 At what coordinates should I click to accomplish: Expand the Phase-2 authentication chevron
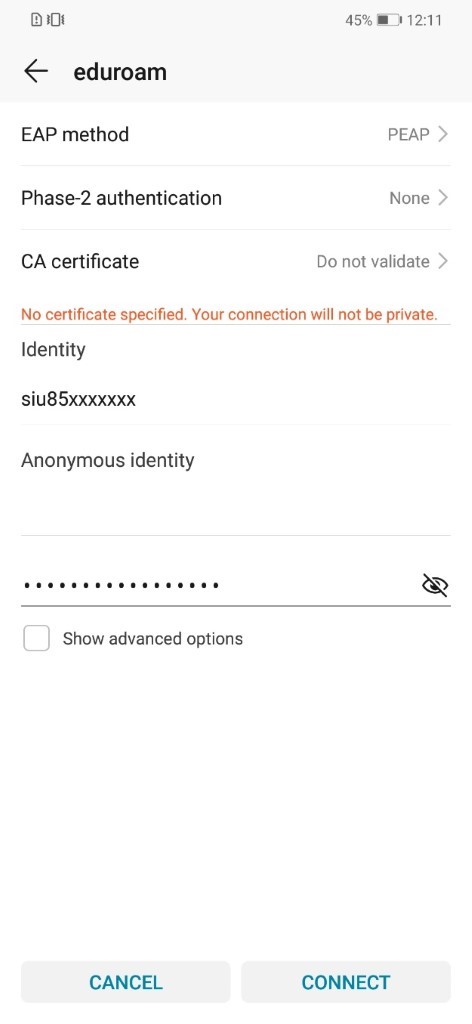point(443,198)
